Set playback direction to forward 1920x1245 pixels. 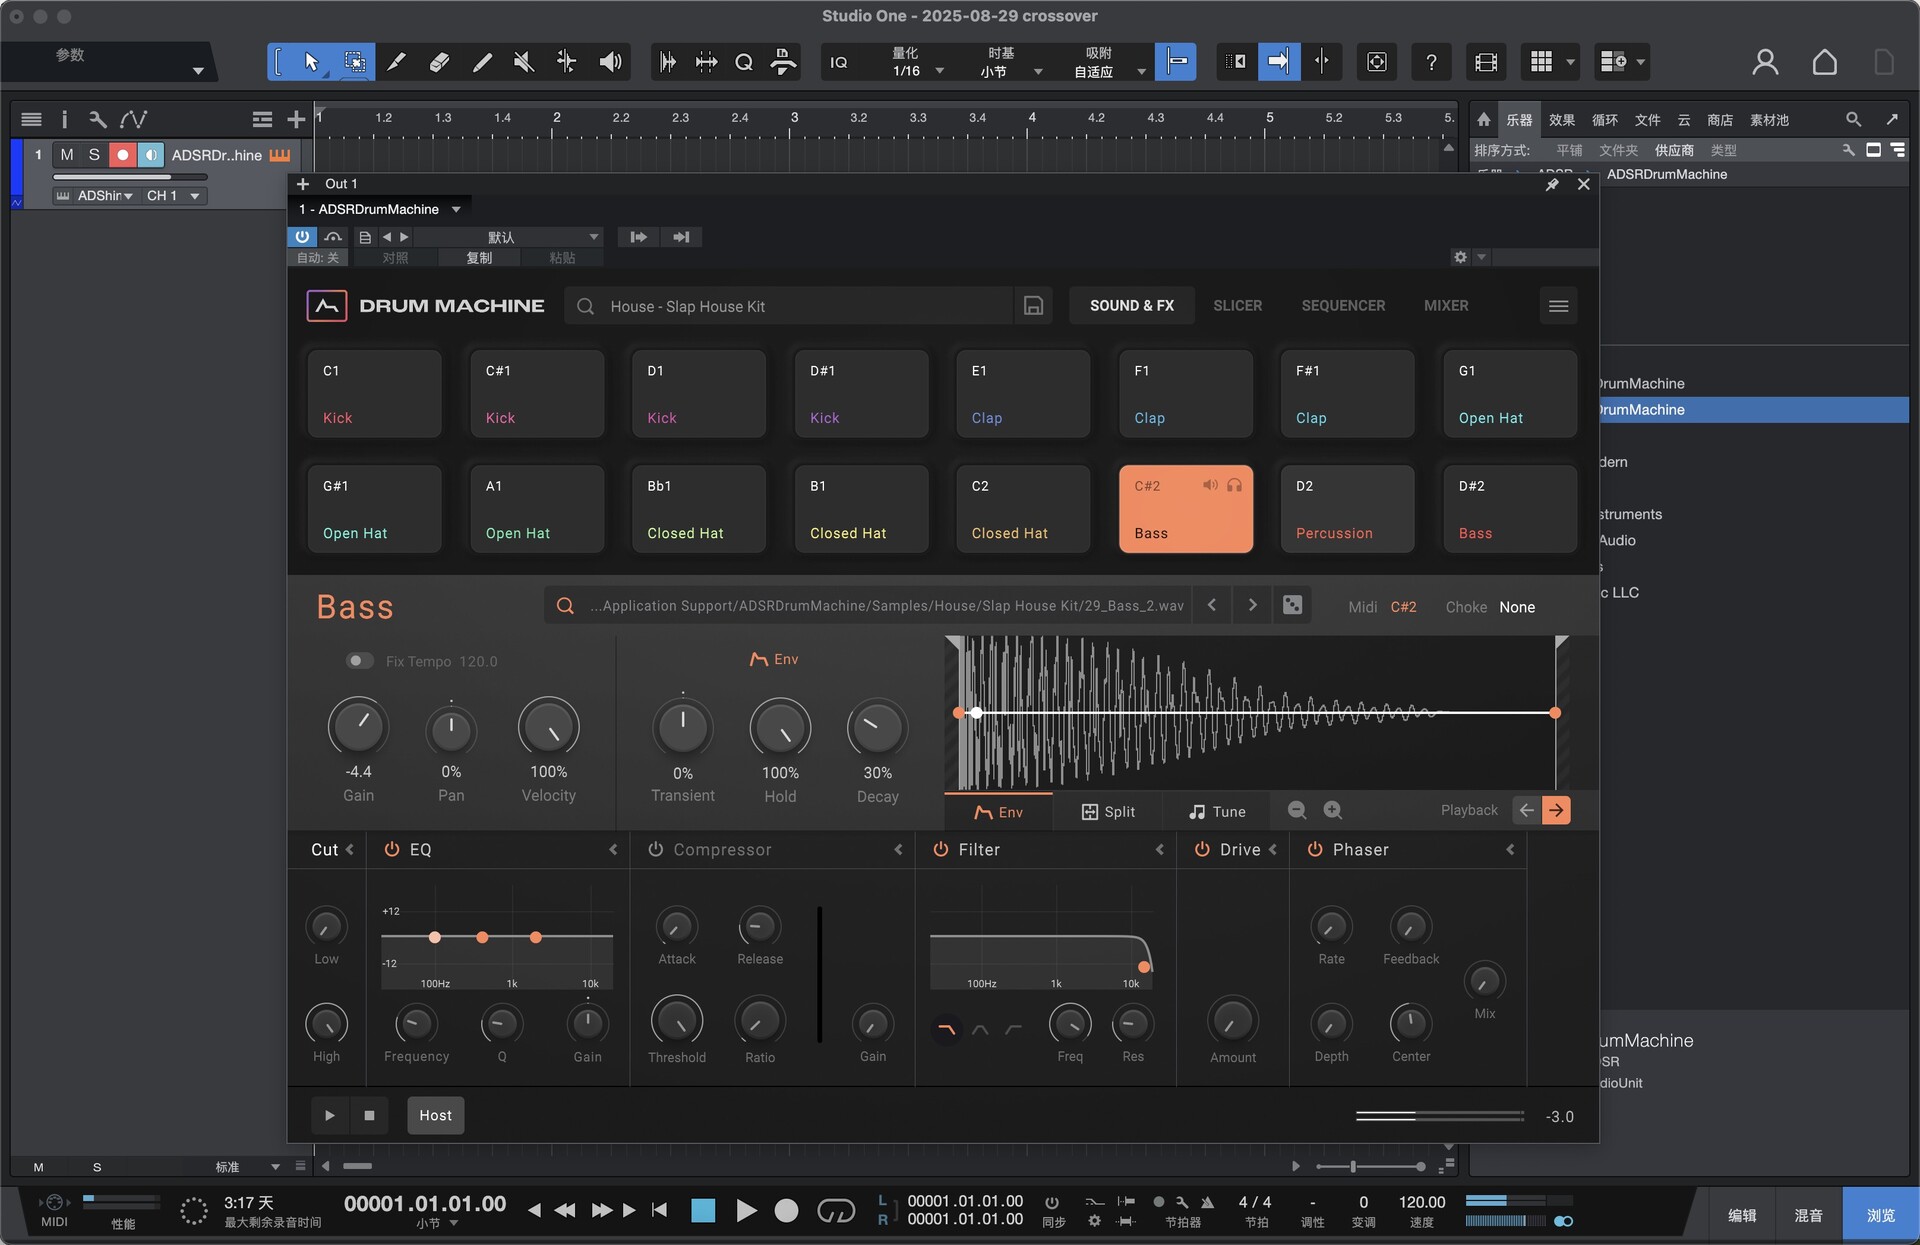coord(1556,810)
